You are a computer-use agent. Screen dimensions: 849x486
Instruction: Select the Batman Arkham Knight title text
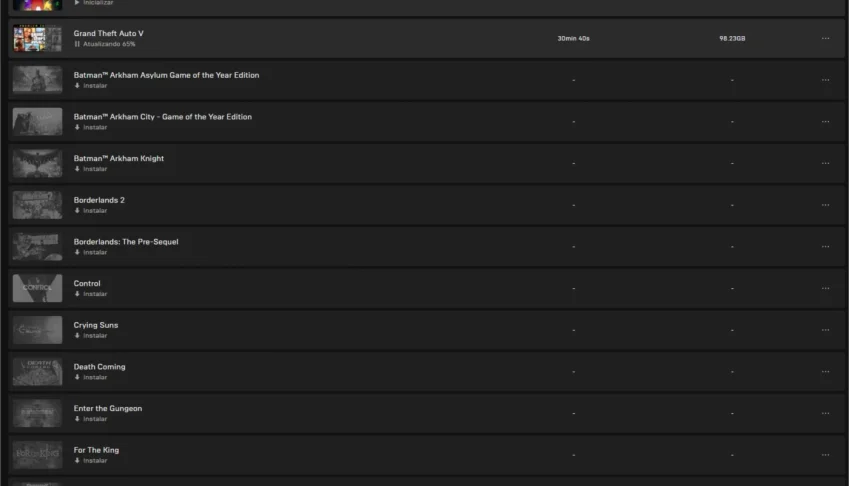pos(119,159)
